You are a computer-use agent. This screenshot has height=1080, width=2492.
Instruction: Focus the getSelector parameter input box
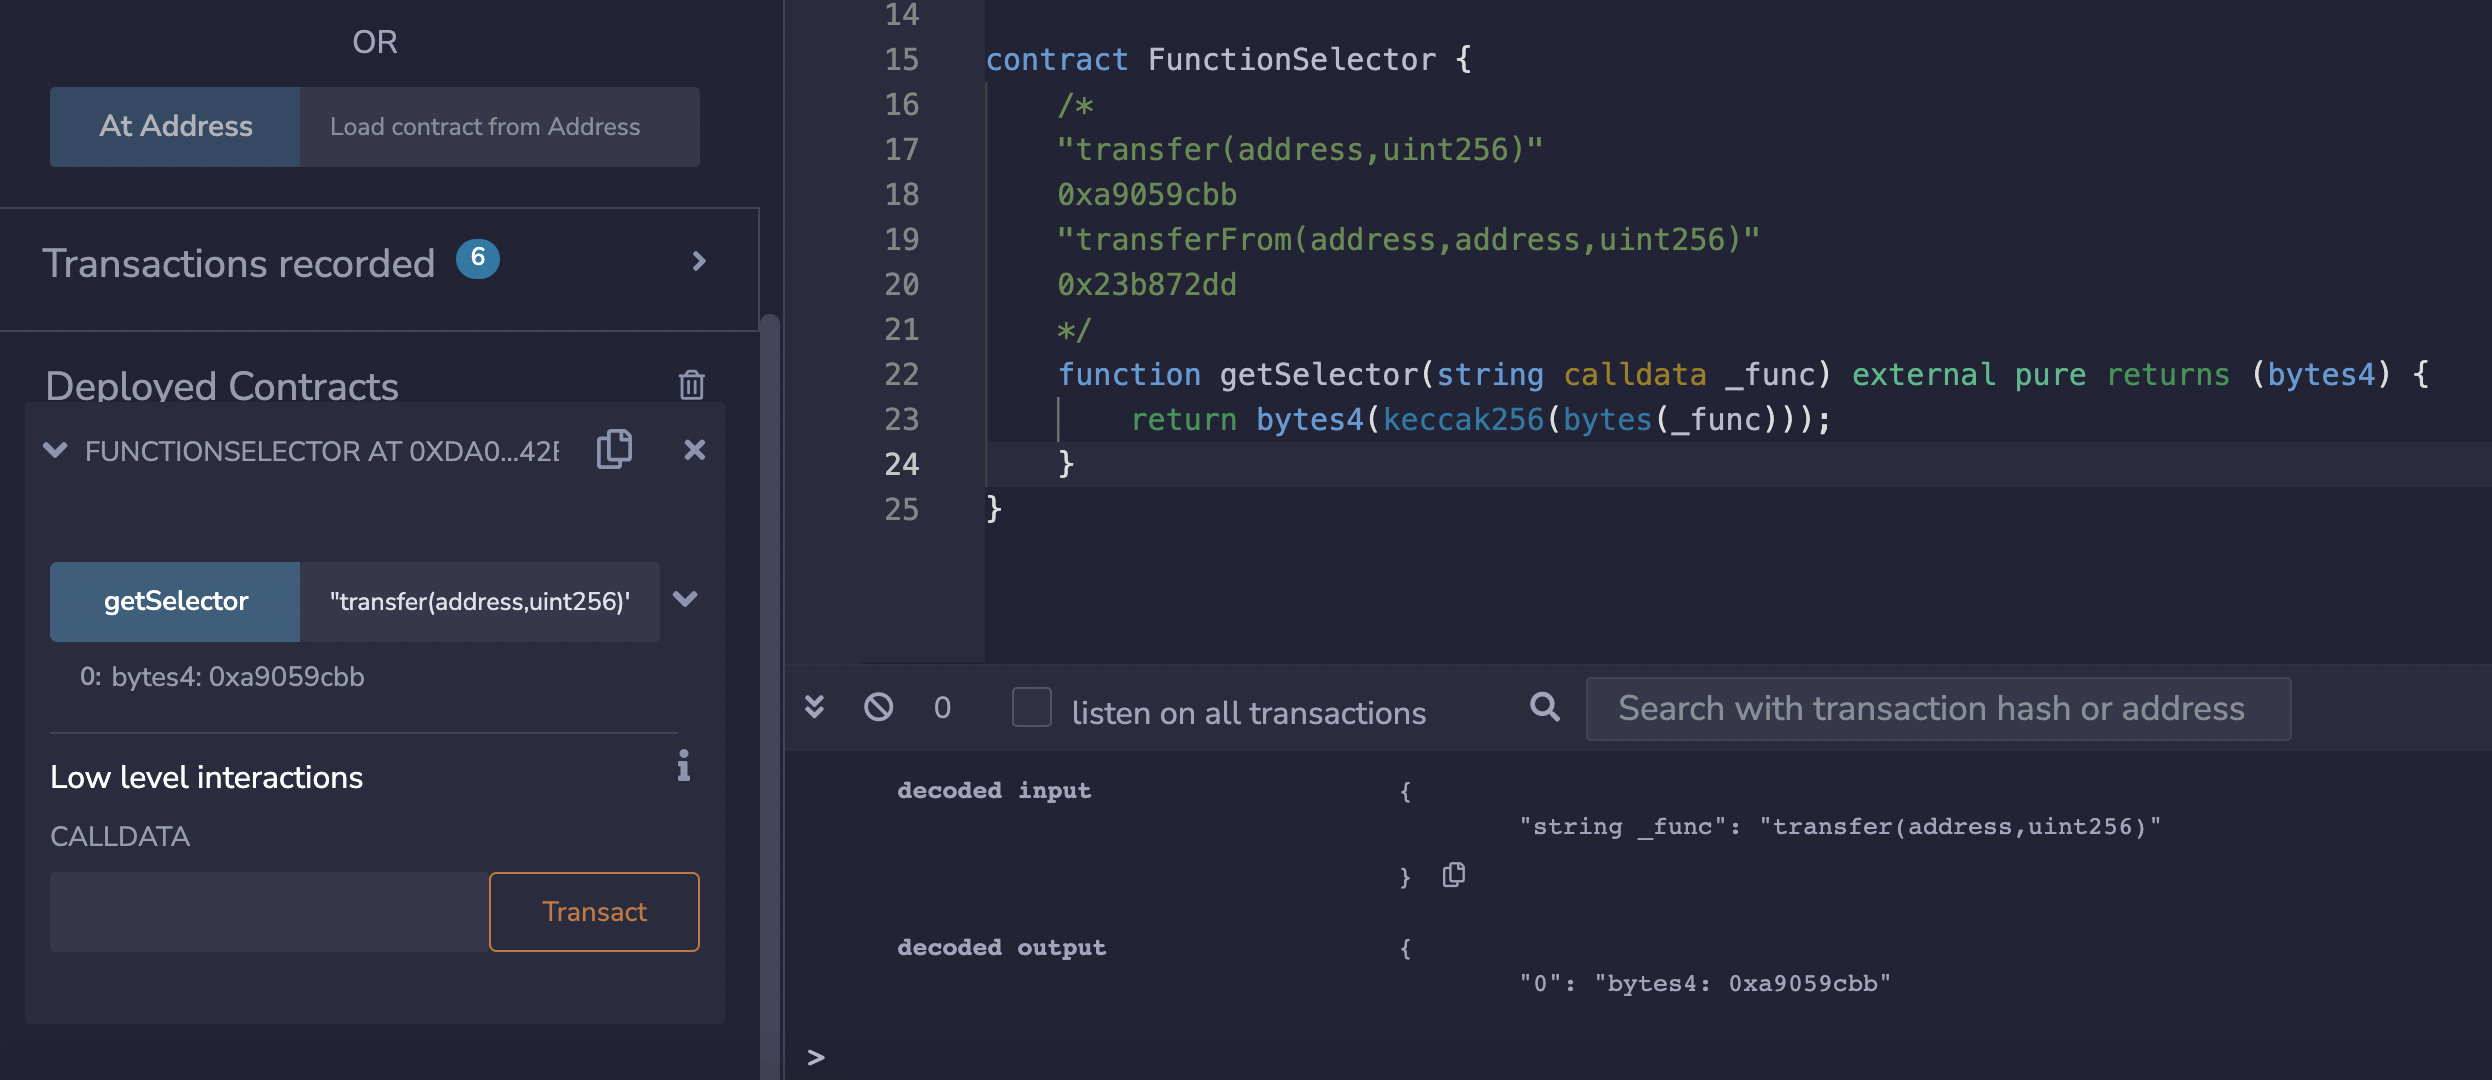[479, 601]
